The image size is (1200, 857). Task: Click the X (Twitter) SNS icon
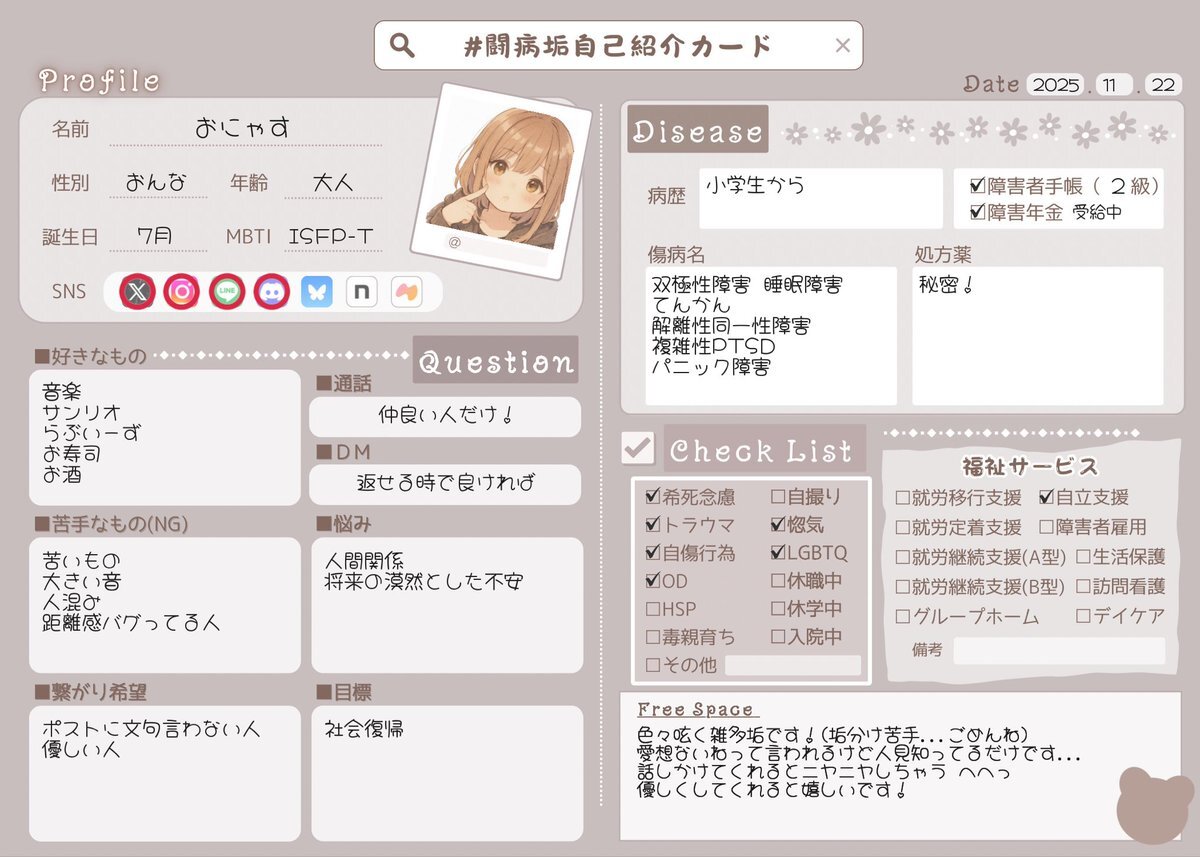click(137, 292)
